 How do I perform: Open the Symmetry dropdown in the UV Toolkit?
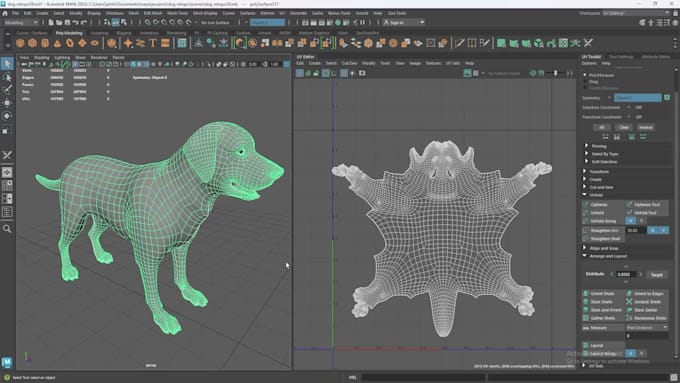click(638, 98)
